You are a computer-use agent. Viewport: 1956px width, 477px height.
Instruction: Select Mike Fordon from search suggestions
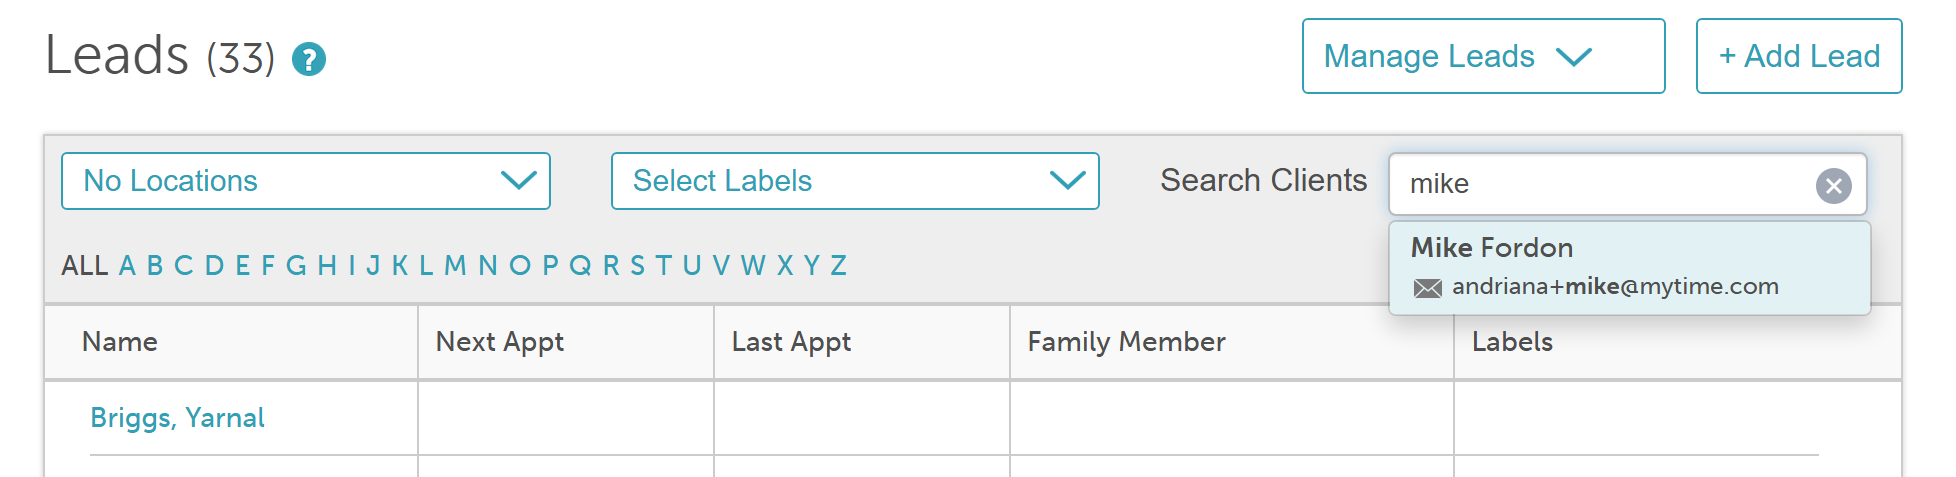(1492, 248)
